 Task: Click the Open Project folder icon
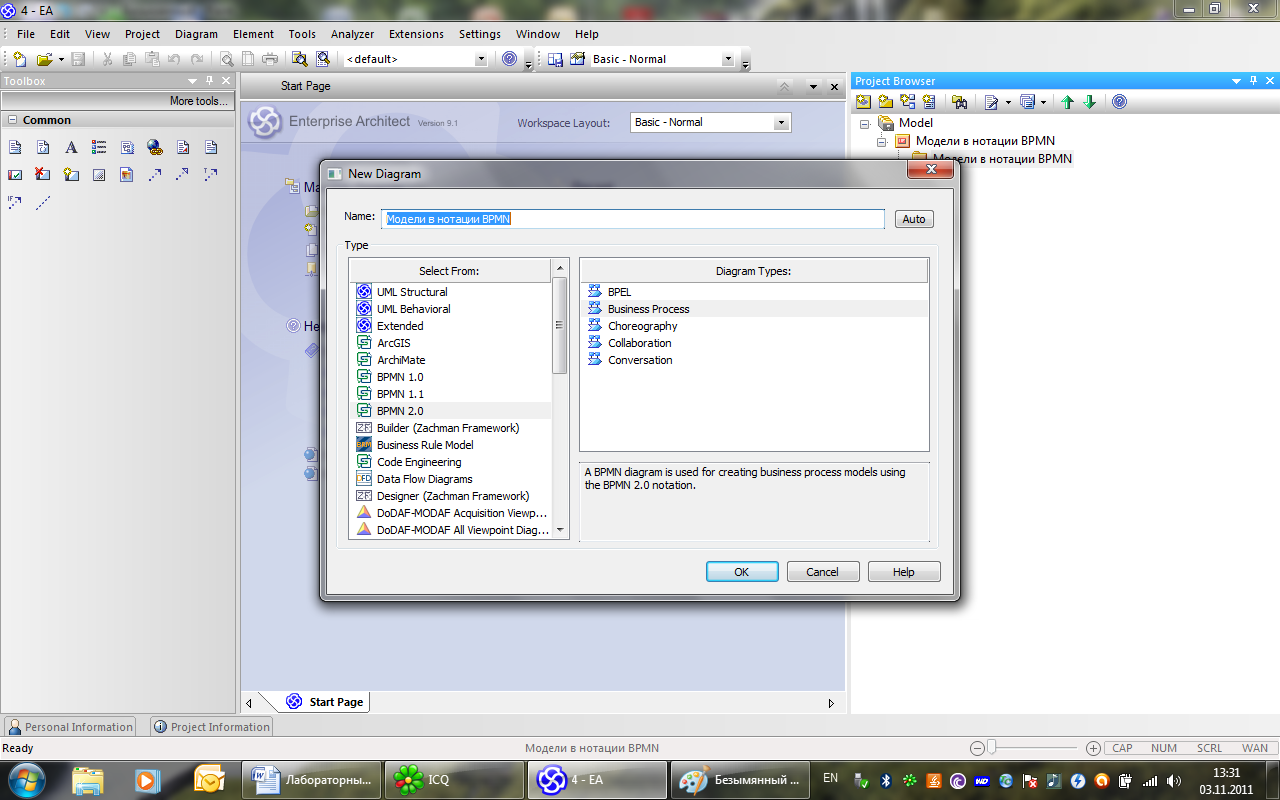point(44,59)
